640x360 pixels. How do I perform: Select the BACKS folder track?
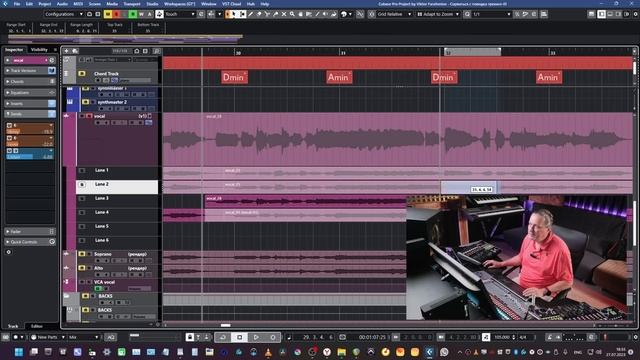click(x=106, y=296)
